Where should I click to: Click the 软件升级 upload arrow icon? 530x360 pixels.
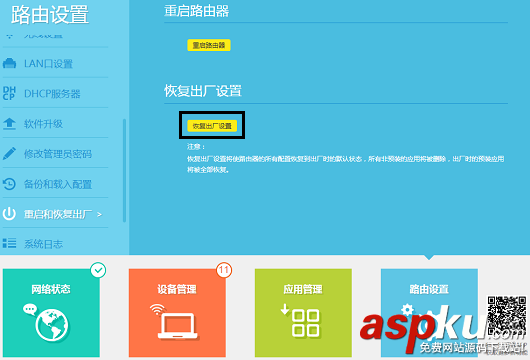[x=9, y=124]
